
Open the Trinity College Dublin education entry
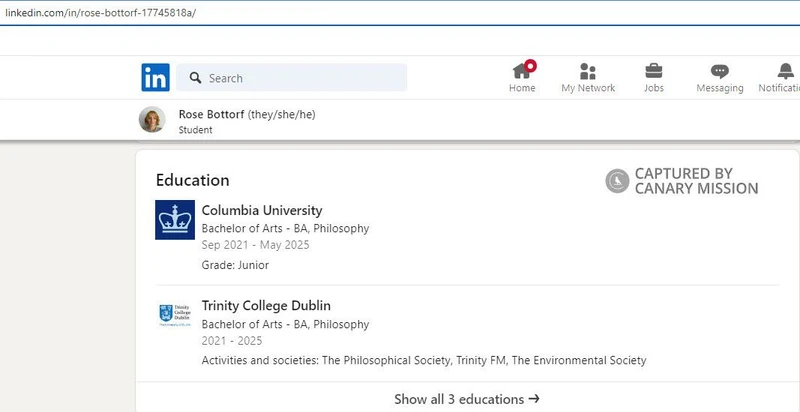266,306
